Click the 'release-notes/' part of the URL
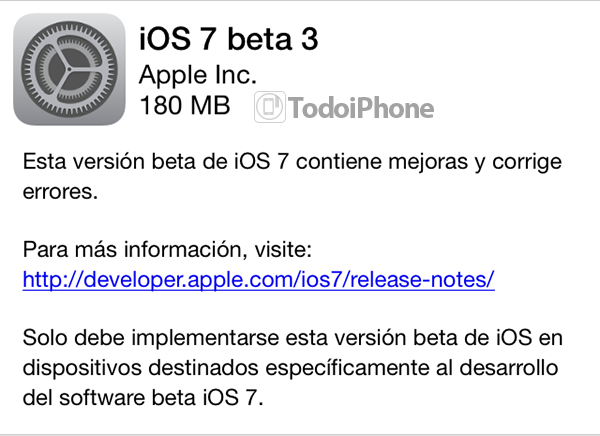This screenshot has width=600, height=436. point(422,279)
